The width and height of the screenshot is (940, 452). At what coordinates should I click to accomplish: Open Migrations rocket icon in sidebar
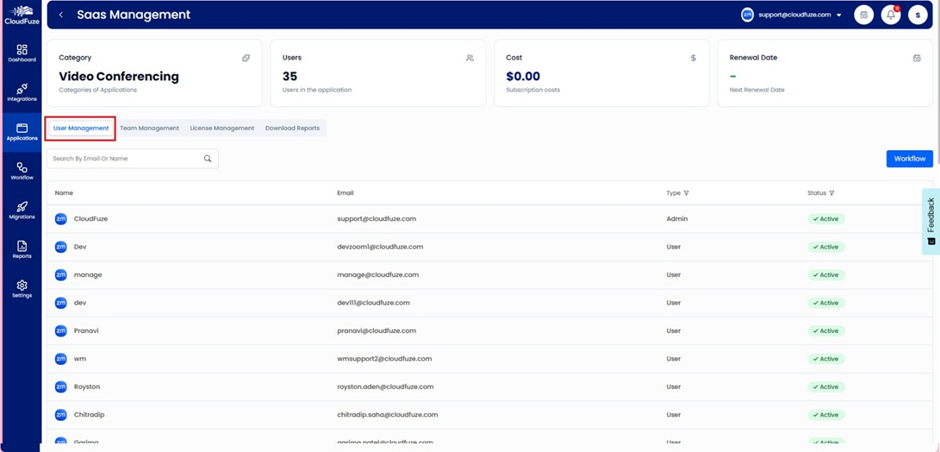point(21,210)
